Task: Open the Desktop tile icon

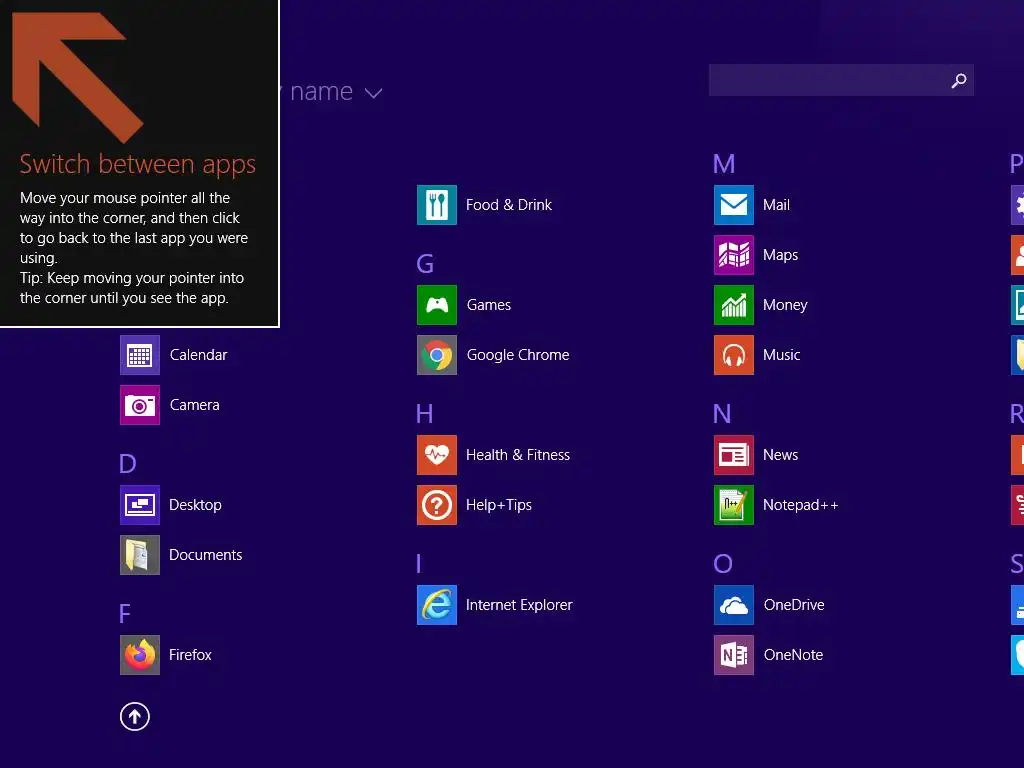Action: tap(140, 505)
